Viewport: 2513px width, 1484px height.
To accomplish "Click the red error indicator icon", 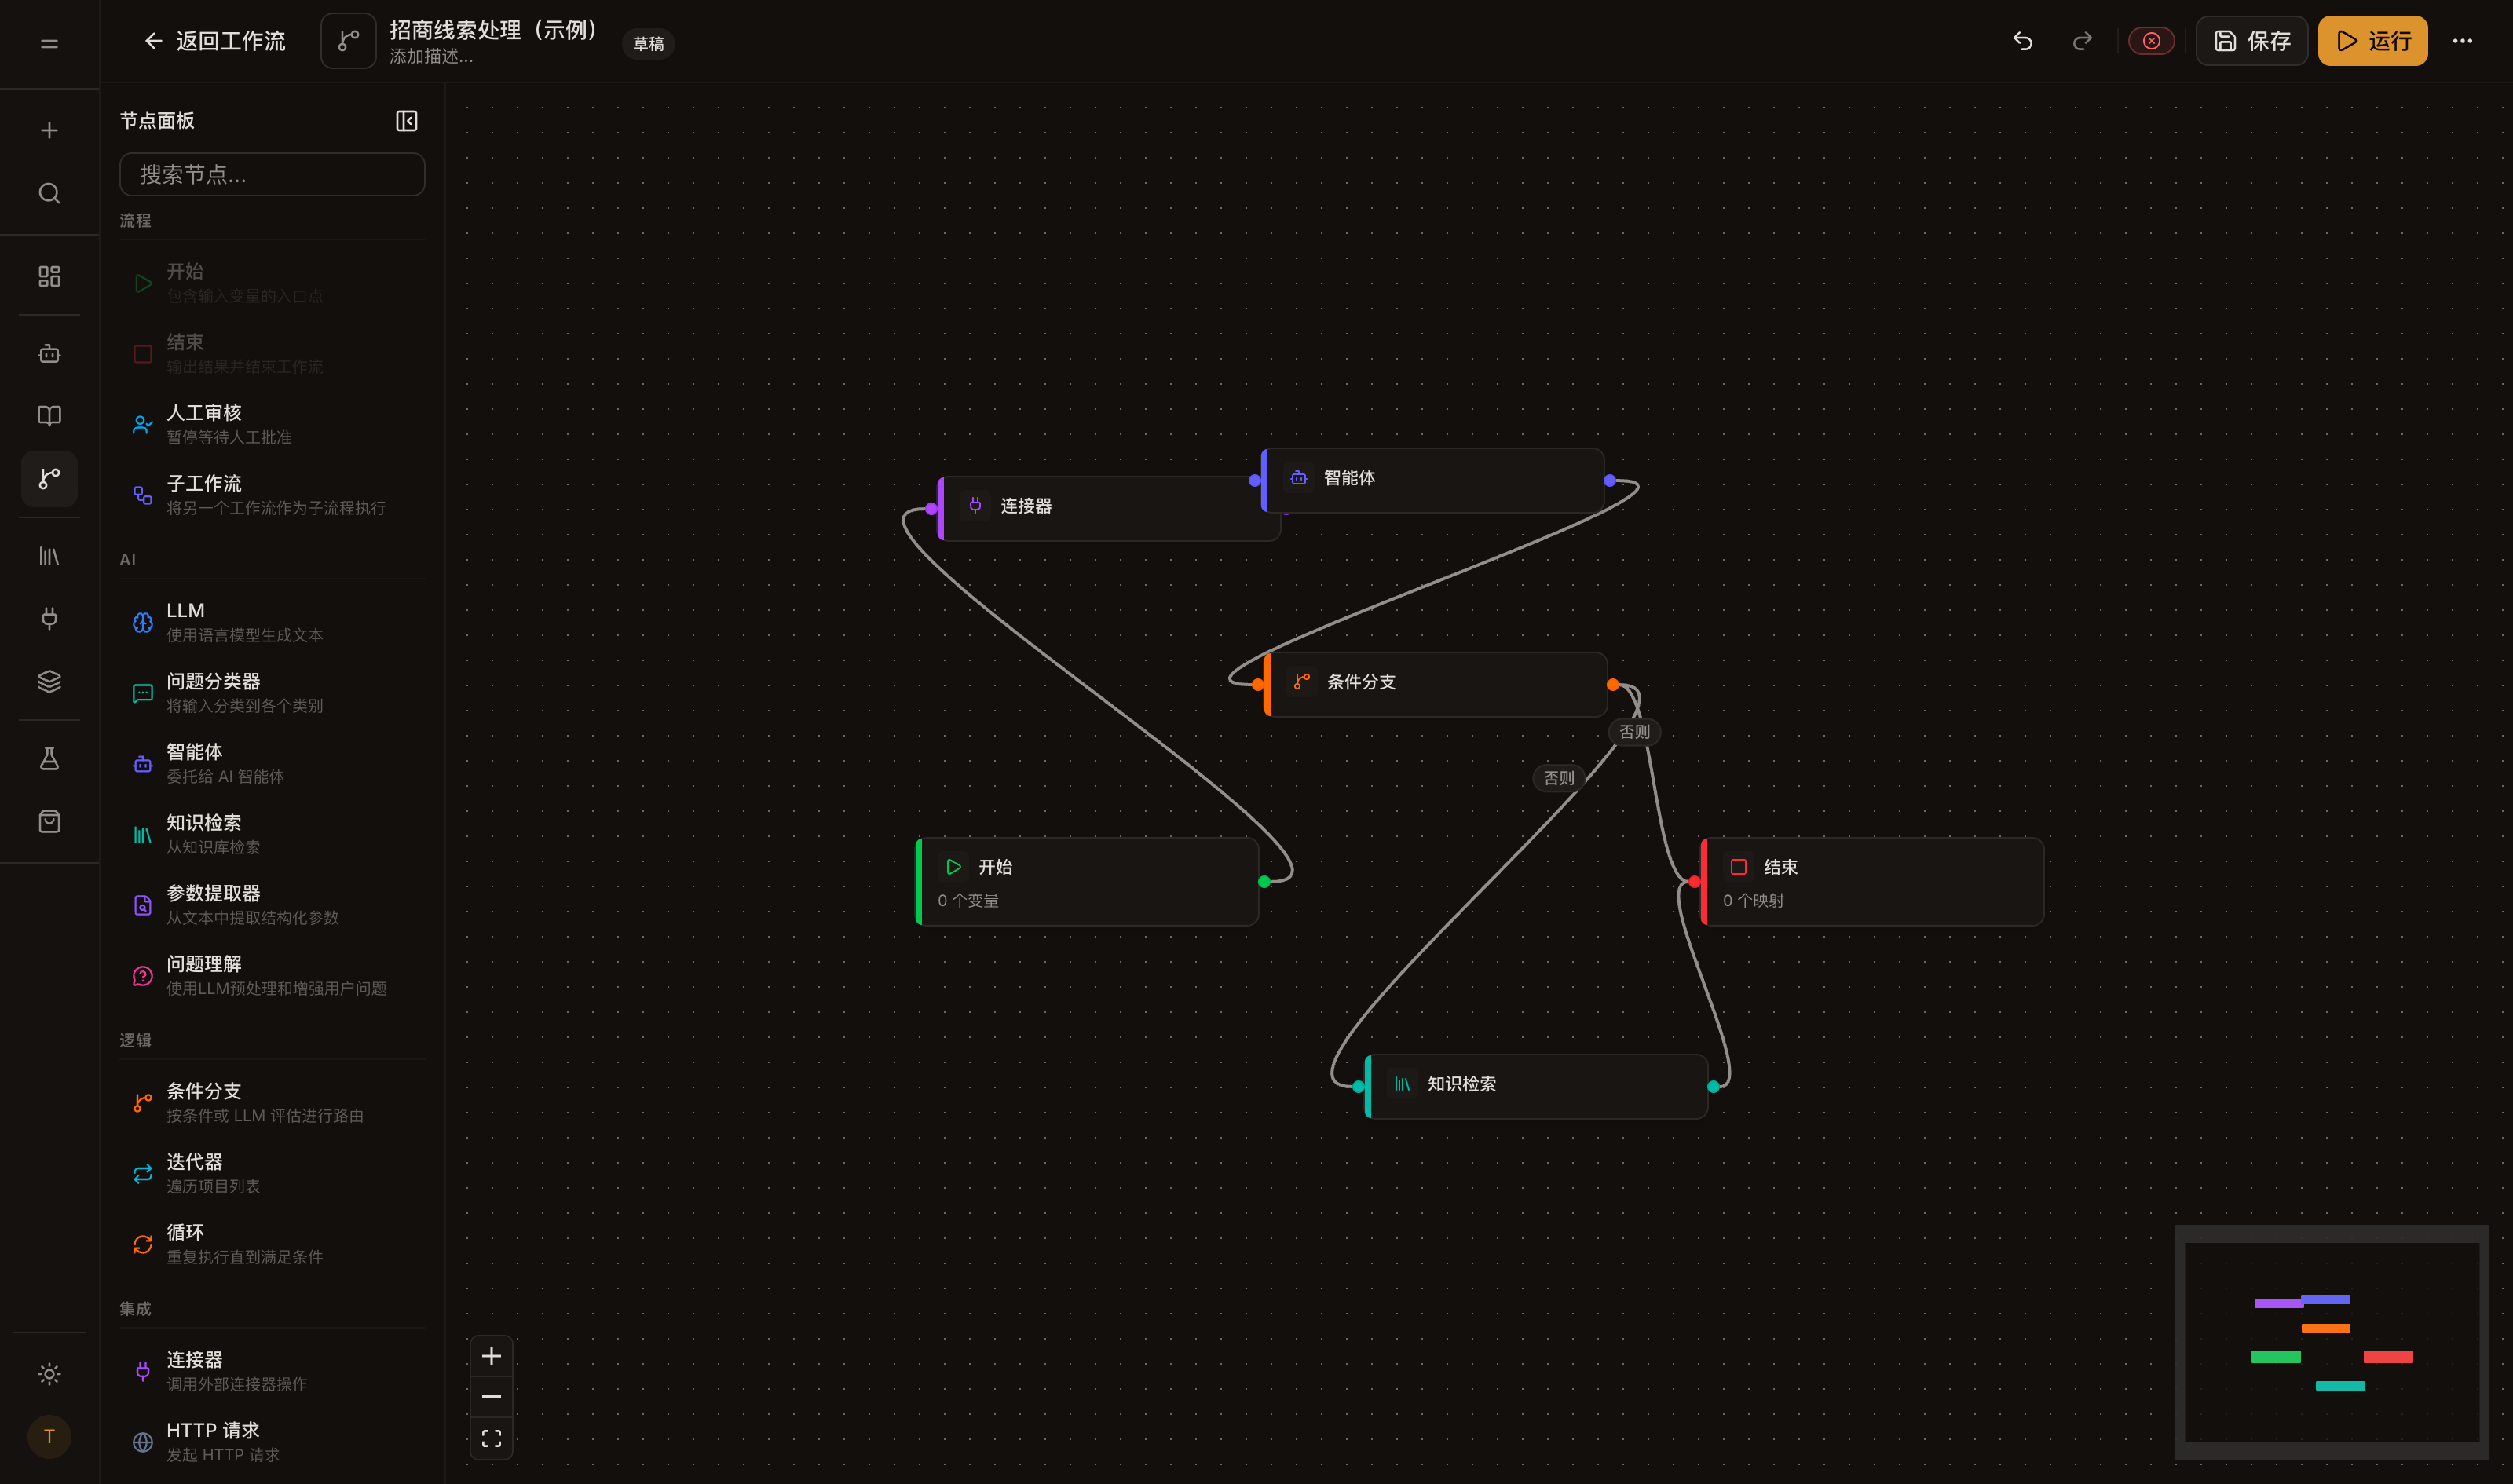I will pyautogui.click(x=2151, y=41).
